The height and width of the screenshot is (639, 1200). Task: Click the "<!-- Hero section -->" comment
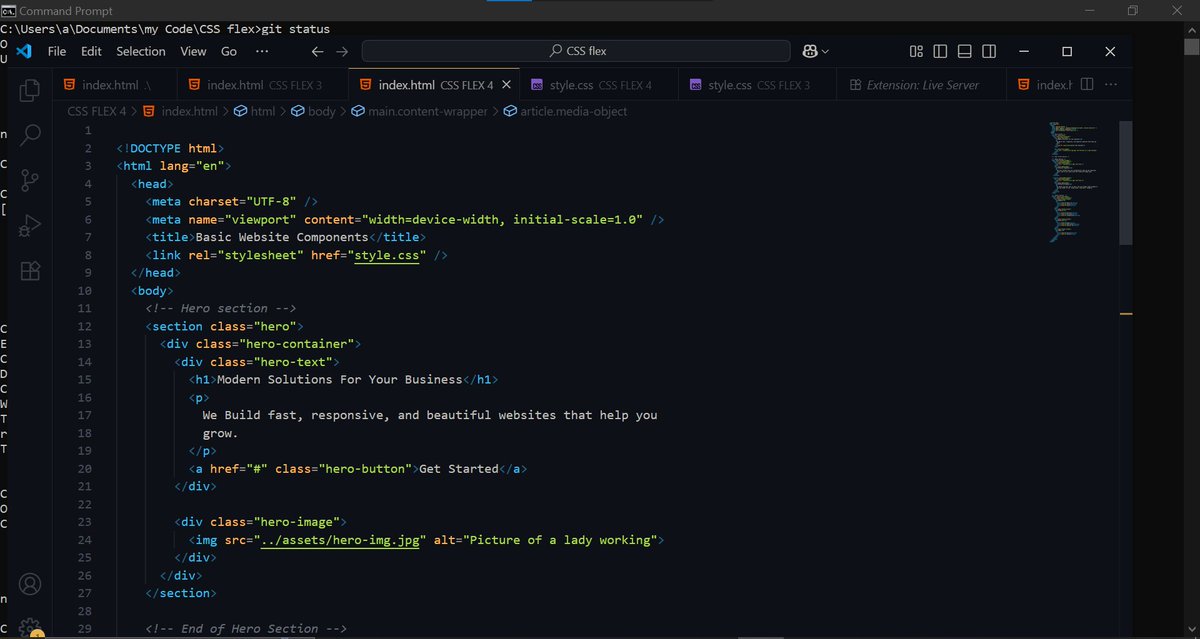pyautogui.click(x=220, y=308)
